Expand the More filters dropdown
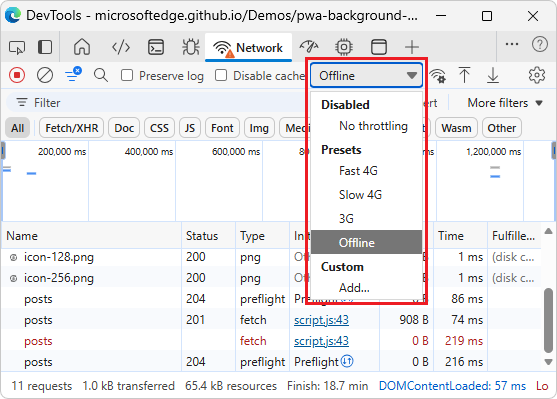 coord(505,103)
